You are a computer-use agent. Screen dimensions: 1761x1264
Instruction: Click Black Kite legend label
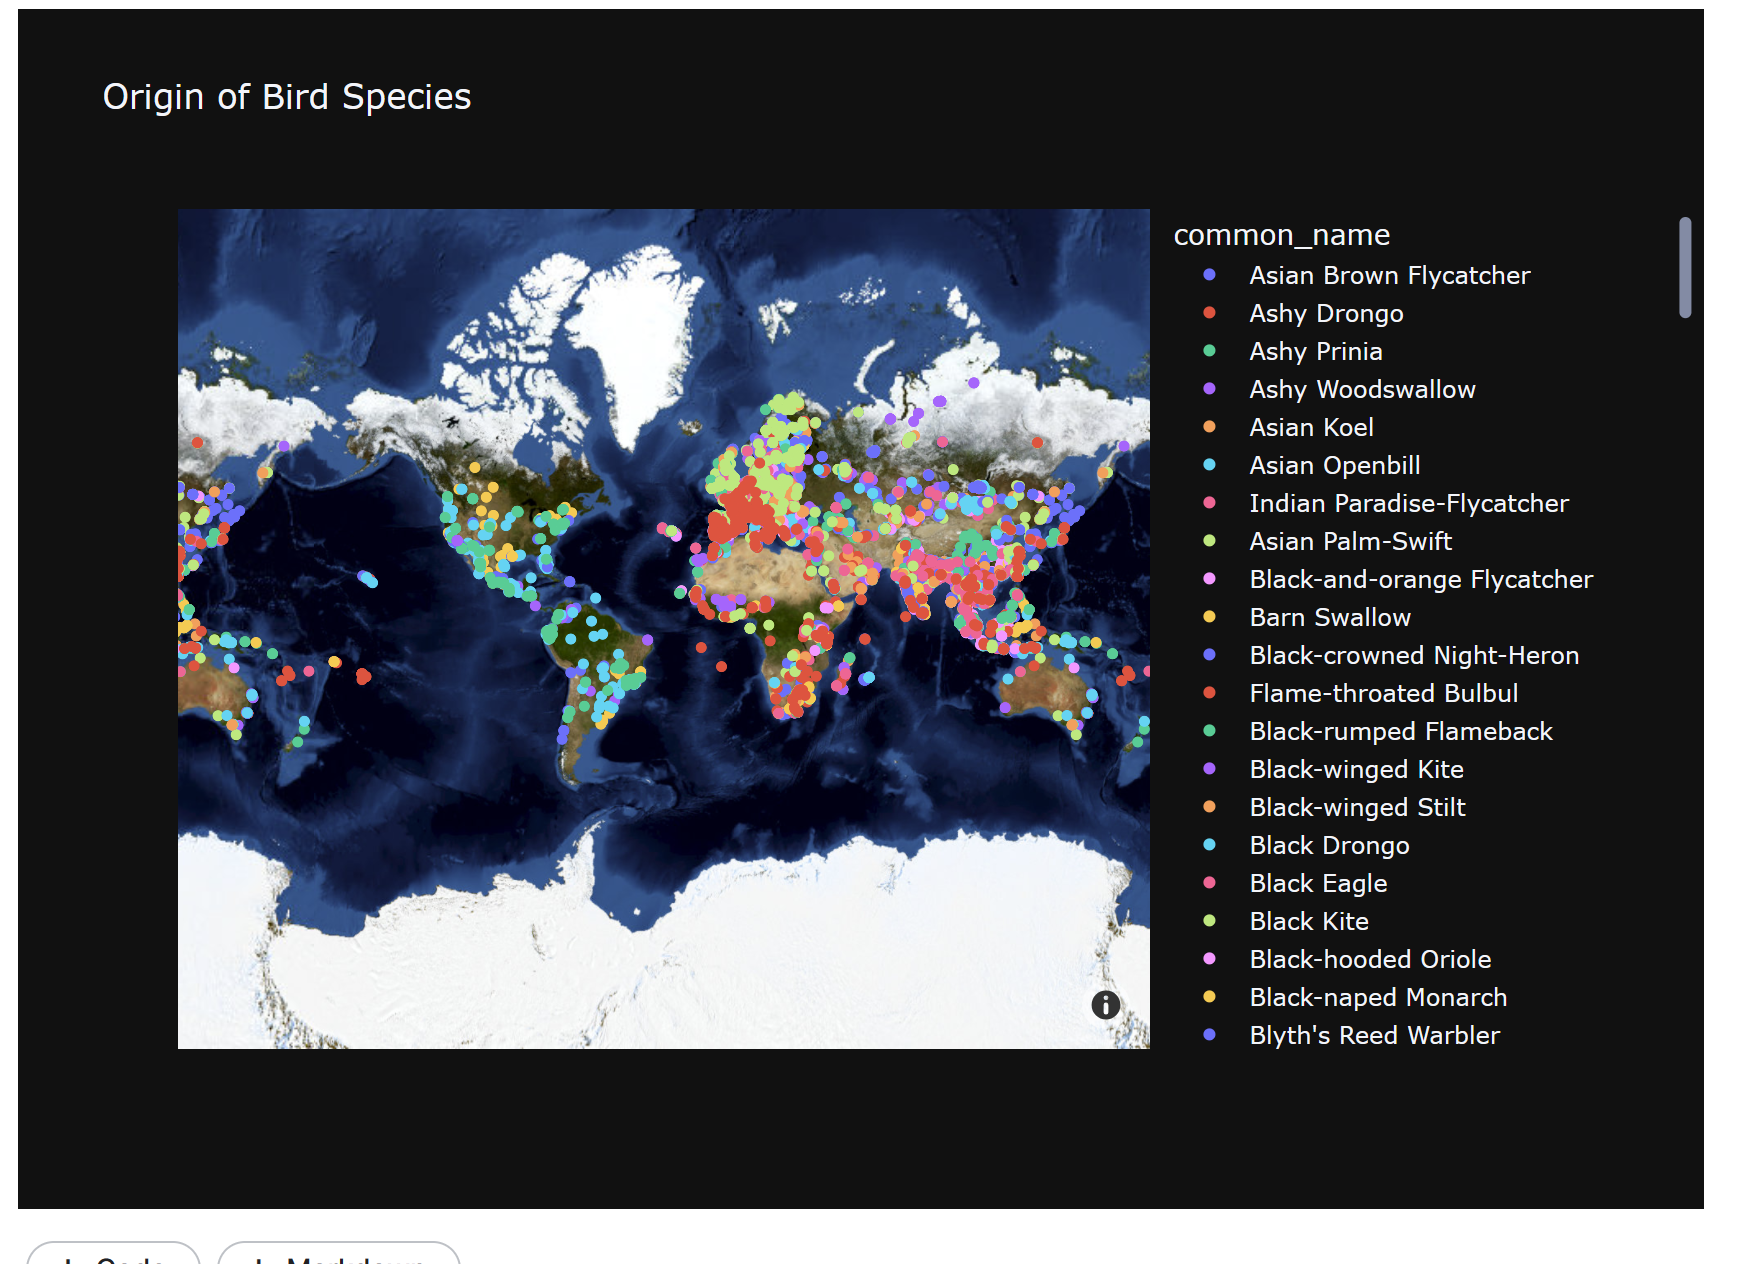point(1309,921)
